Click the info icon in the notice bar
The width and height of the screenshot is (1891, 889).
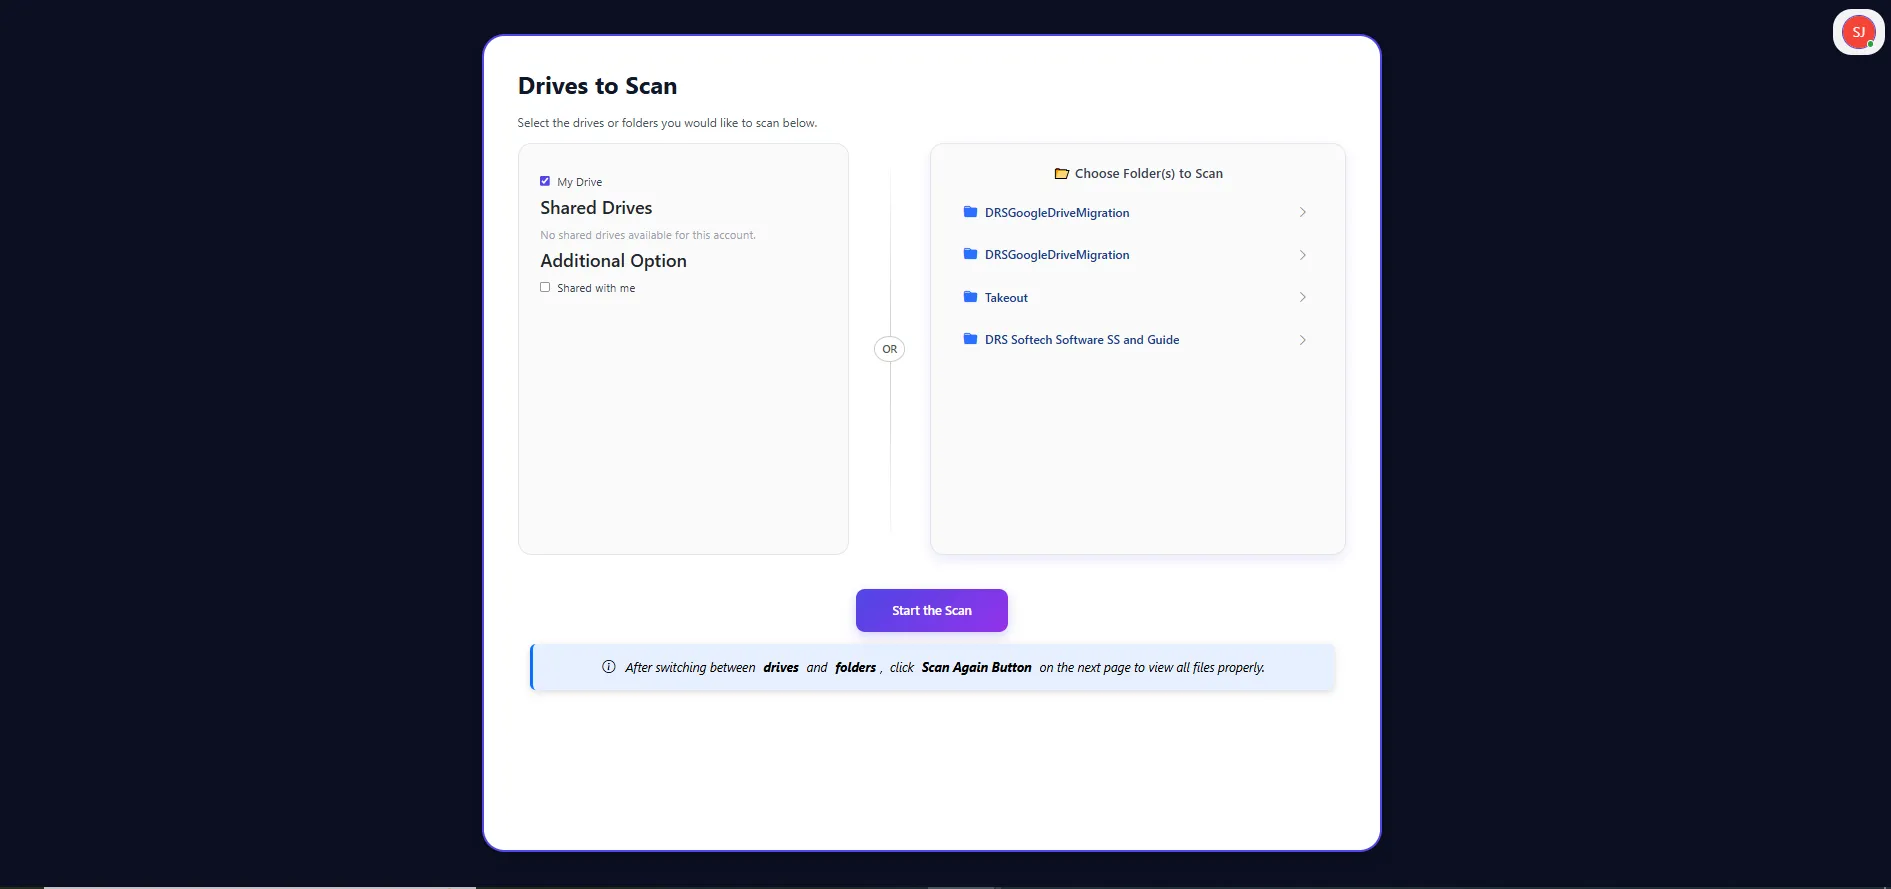(x=608, y=667)
